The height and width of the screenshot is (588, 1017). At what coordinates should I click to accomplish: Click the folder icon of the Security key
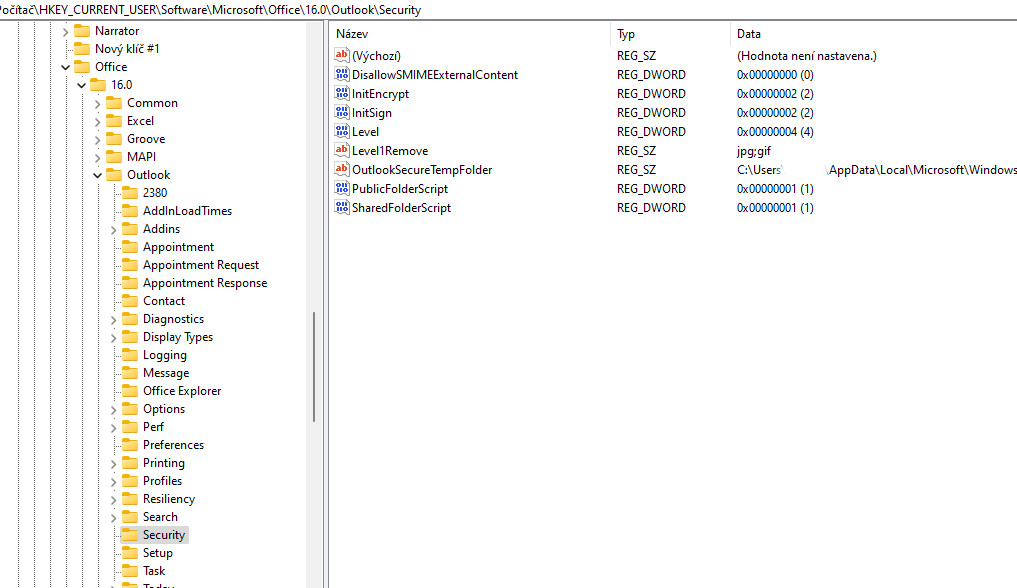point(129,535)
